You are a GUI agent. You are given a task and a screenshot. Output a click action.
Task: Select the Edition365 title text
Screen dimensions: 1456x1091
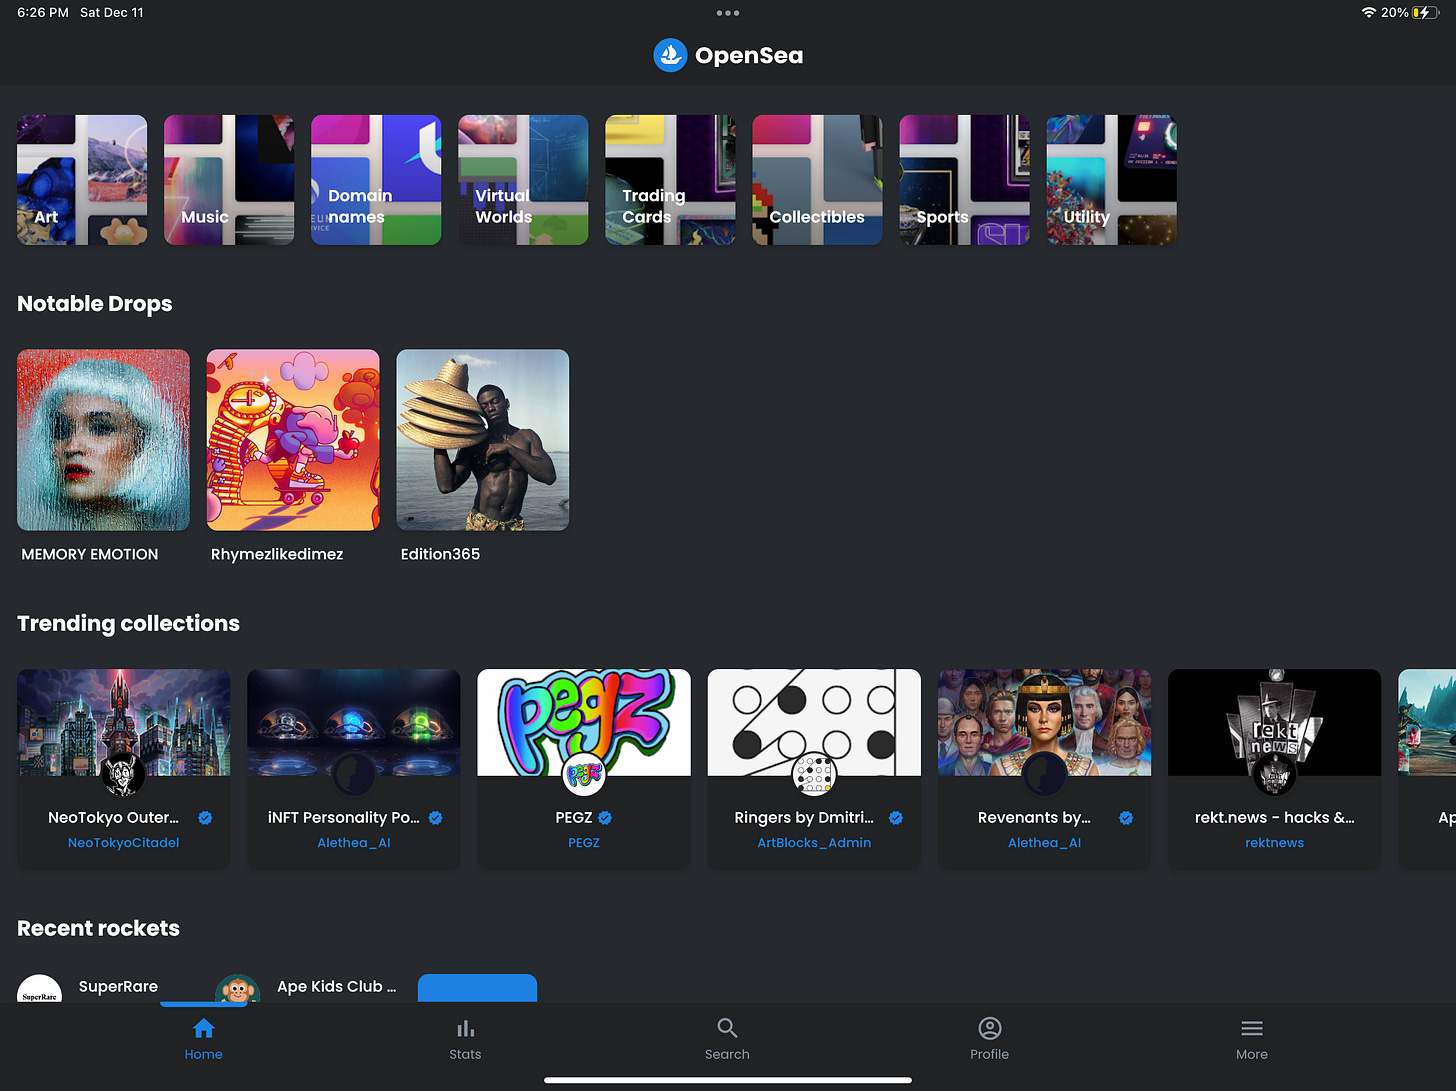pos(440,554)
